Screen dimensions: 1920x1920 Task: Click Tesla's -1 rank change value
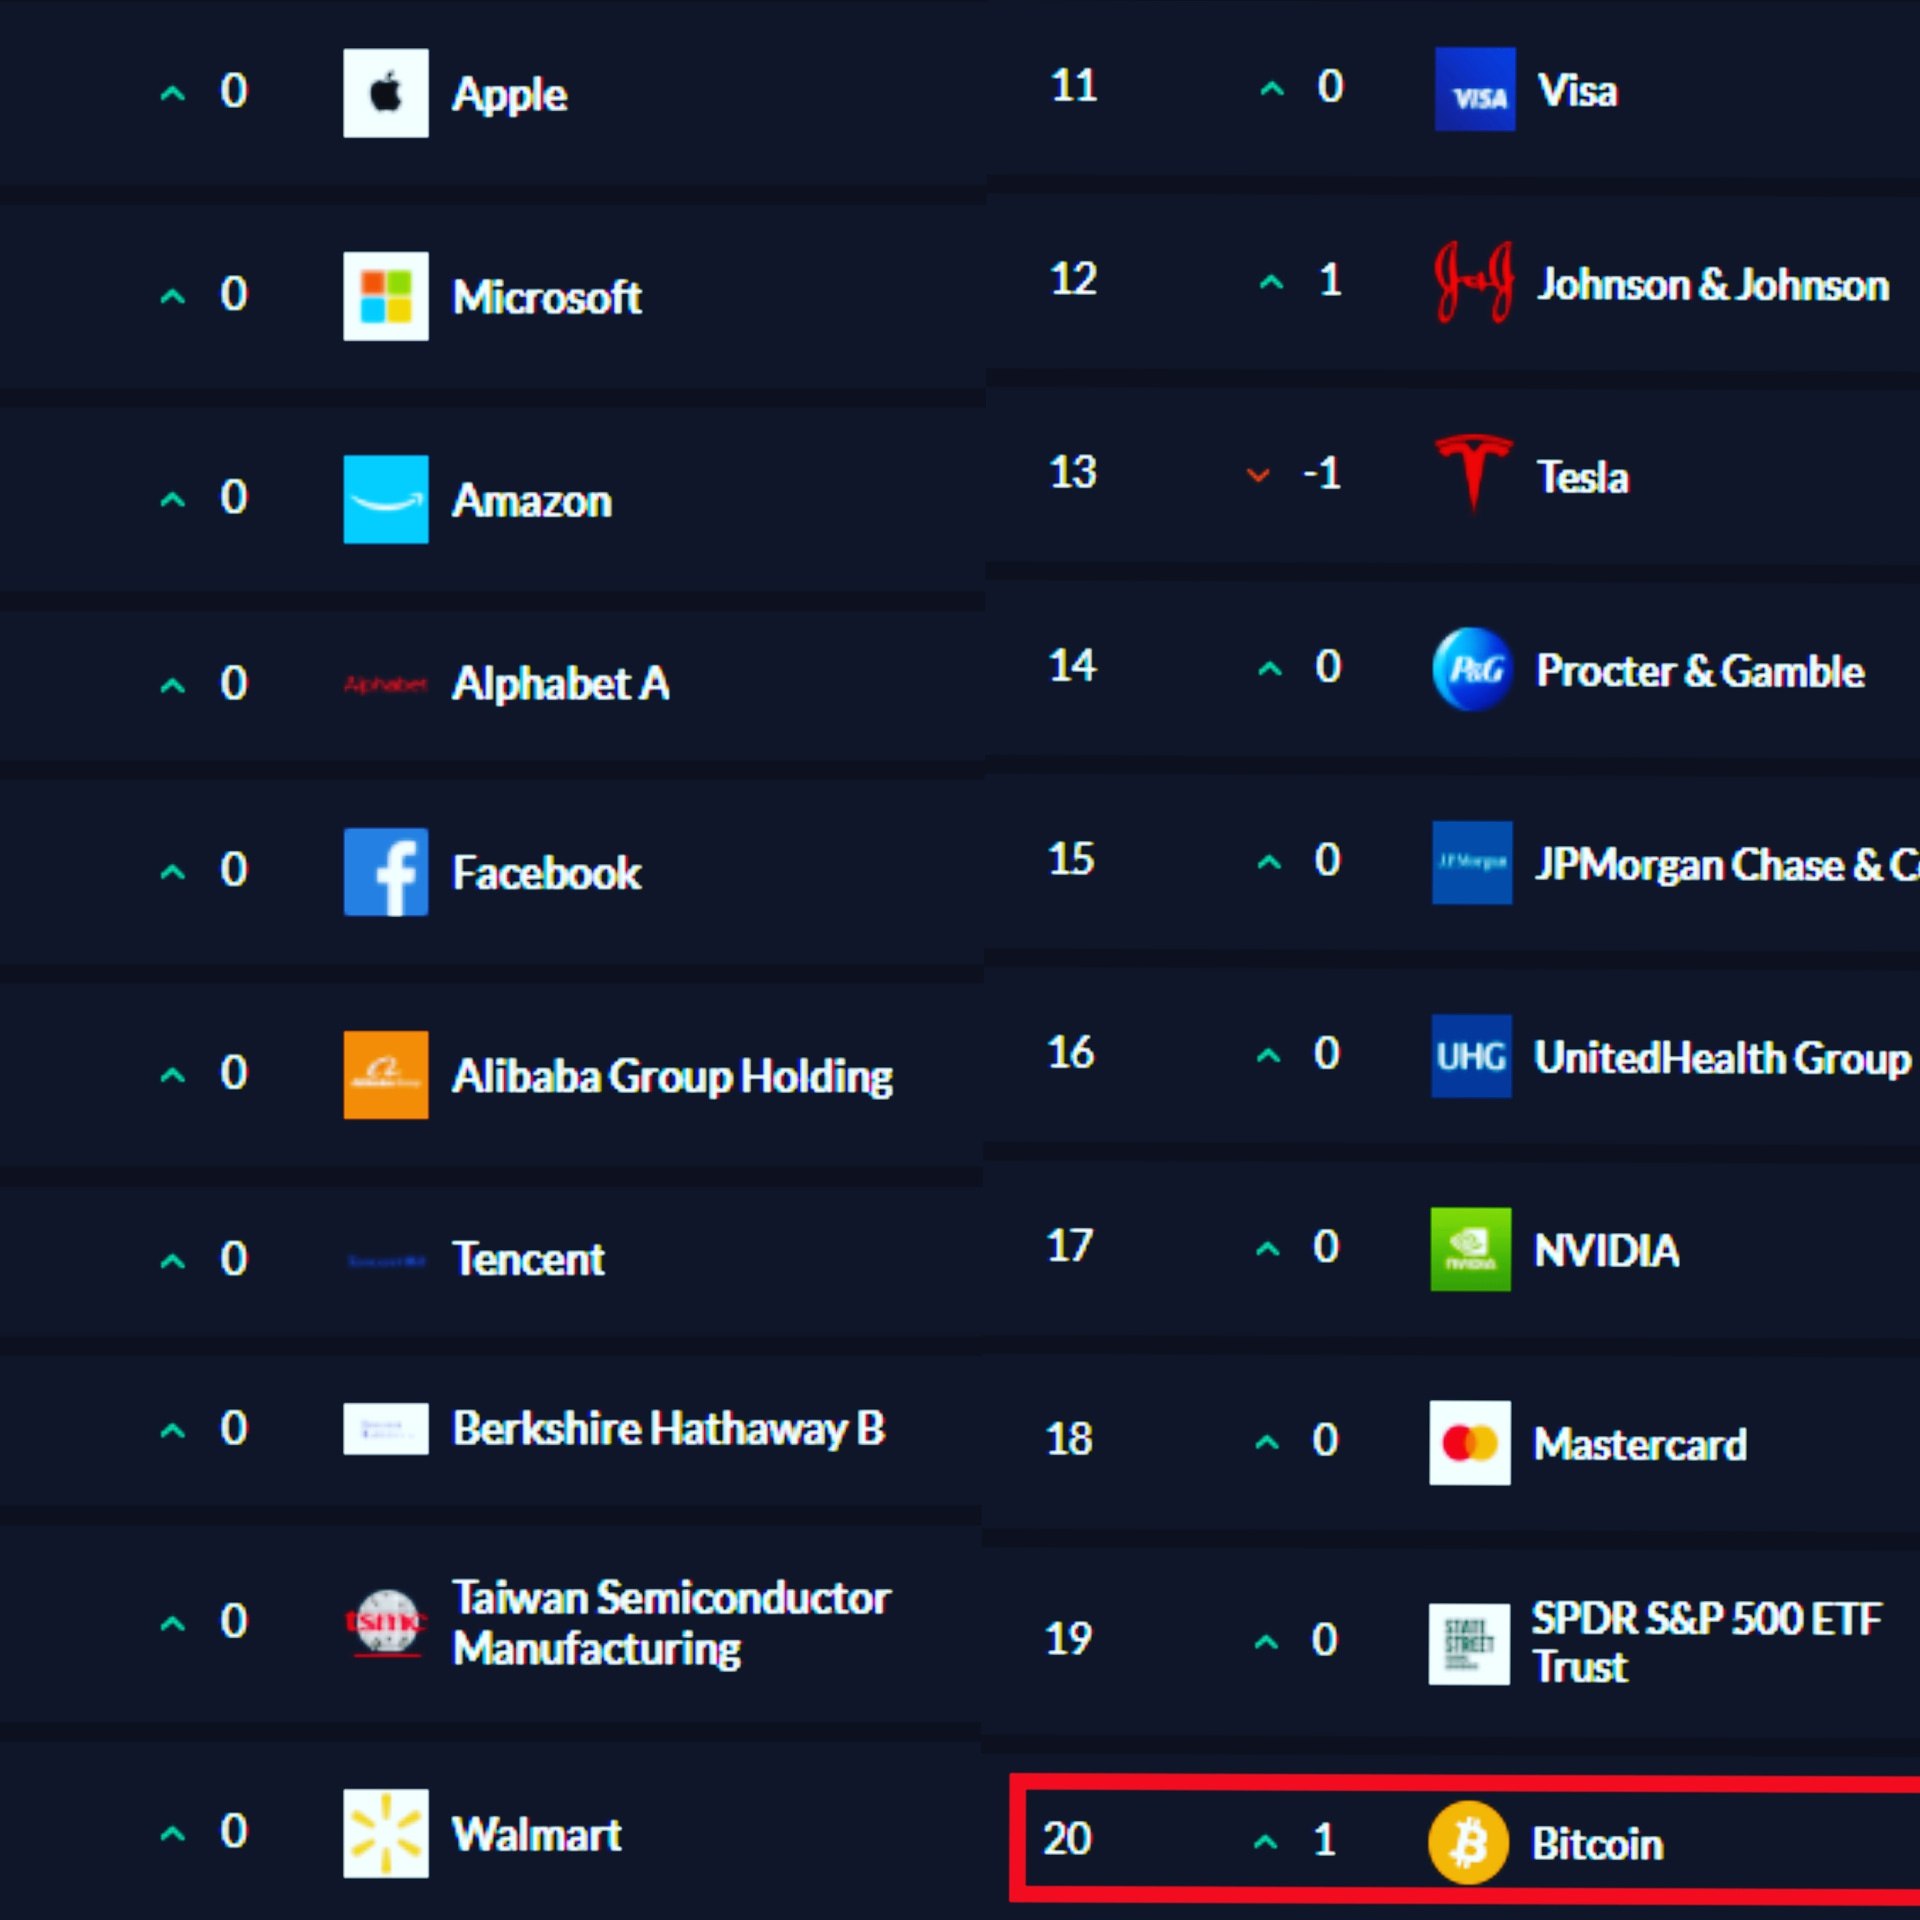pyautogui.click(x=1322, y=473)
